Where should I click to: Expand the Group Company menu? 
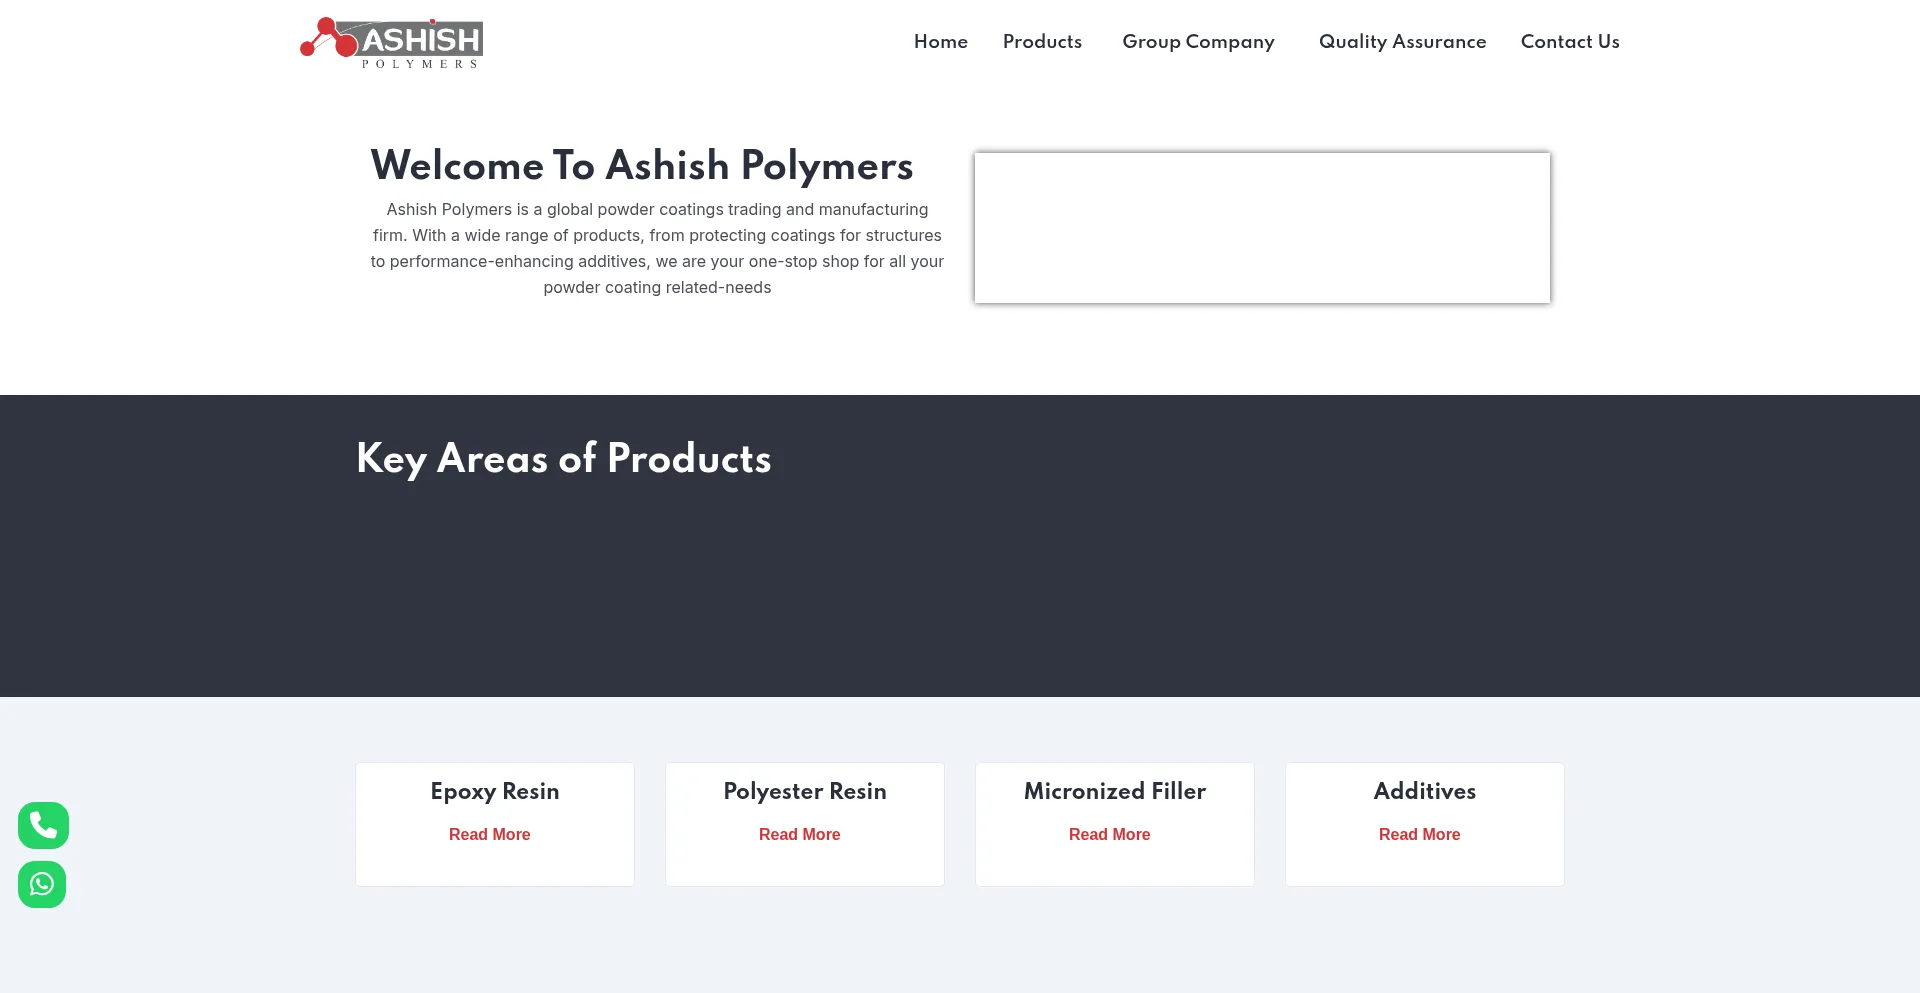click(1198, 42)
